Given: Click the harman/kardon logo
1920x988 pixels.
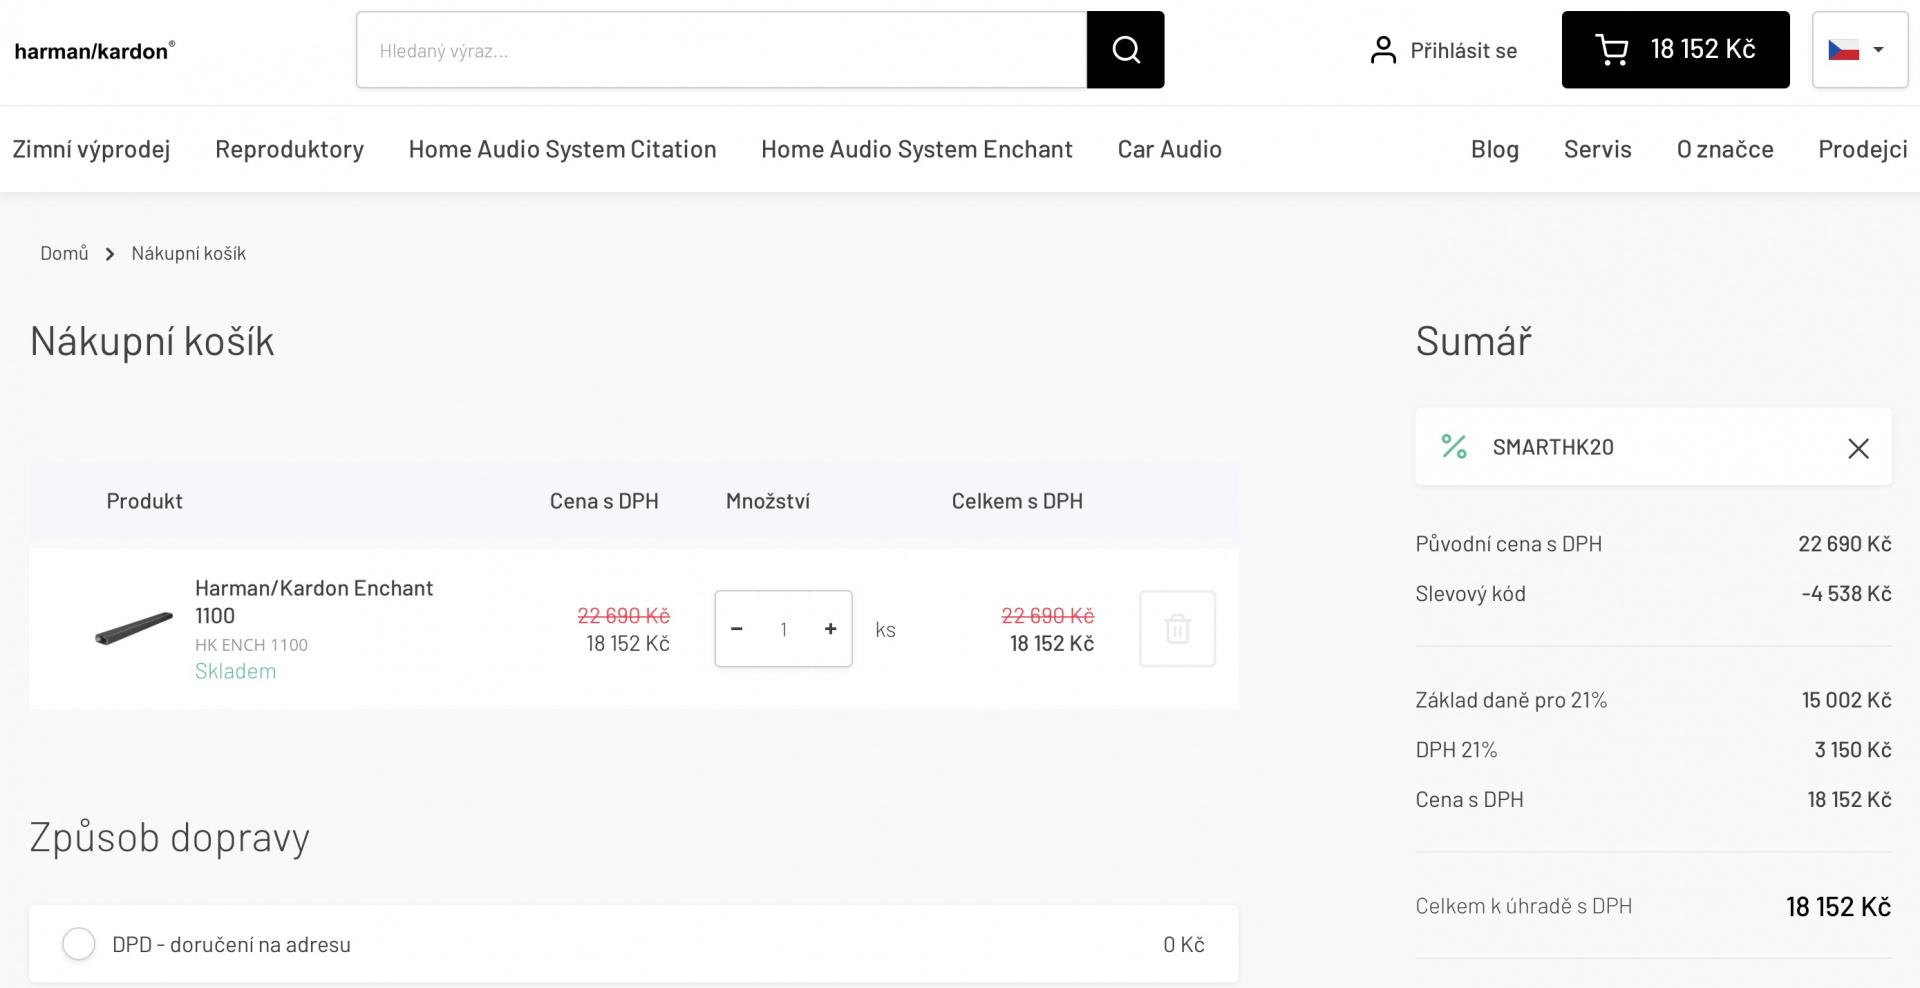Looking at the screenshot, I should point(95,50).
